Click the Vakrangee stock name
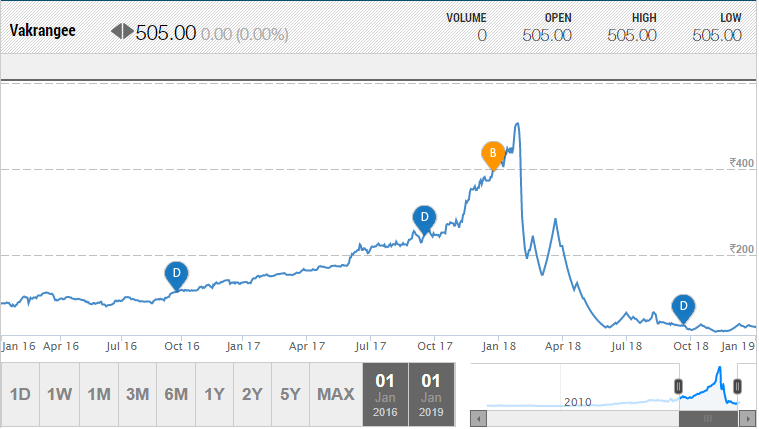The image size is (759, 429). pos(43,31)
